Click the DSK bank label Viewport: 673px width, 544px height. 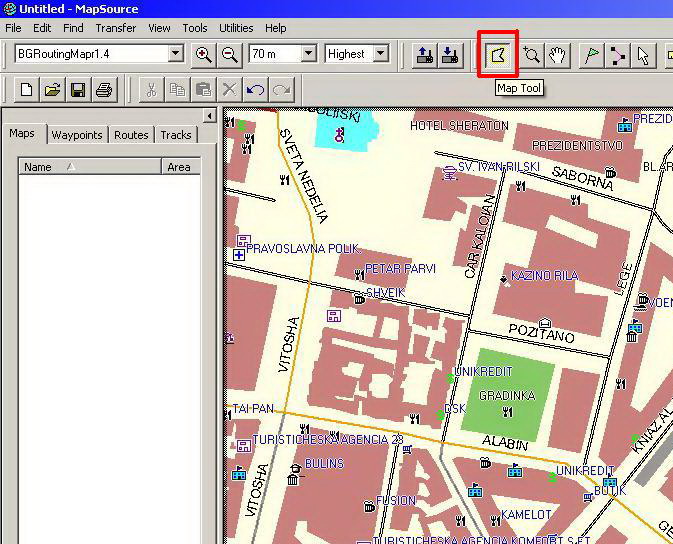[455, 408]
